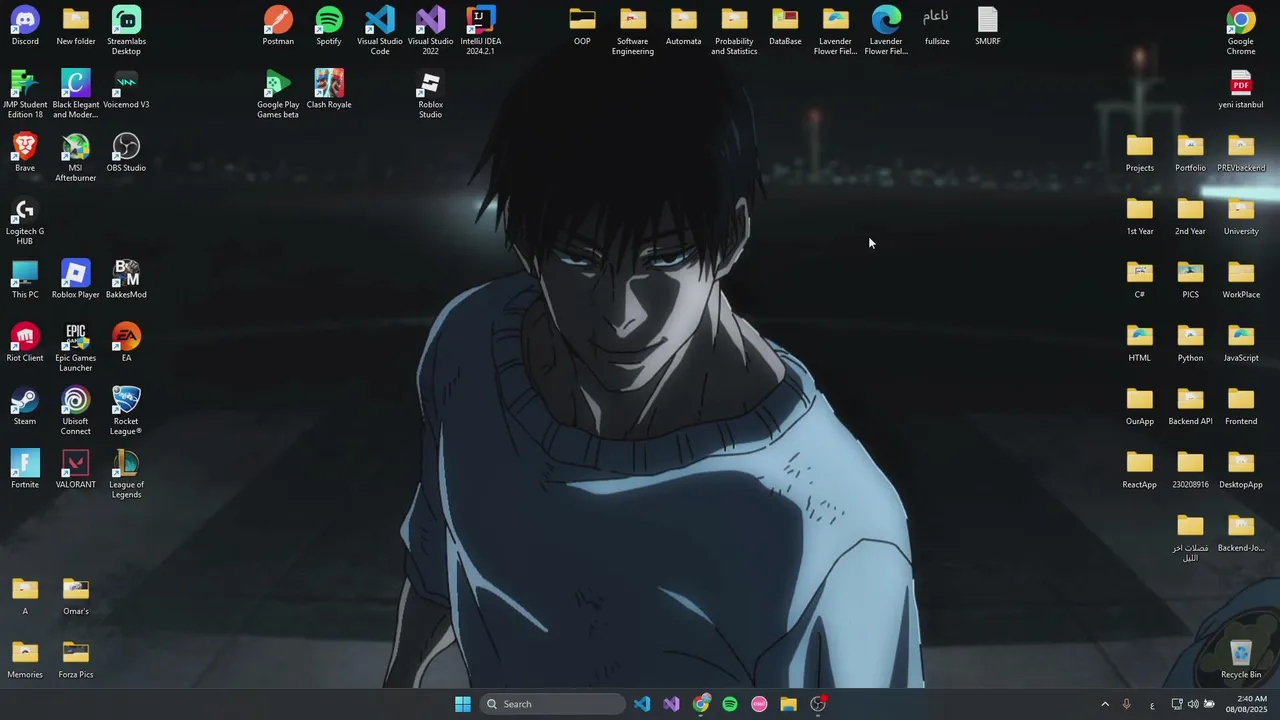Screen dimensions: 1280x720
Task: Open File Explorer from the taskbar
Action: [789, 704]
